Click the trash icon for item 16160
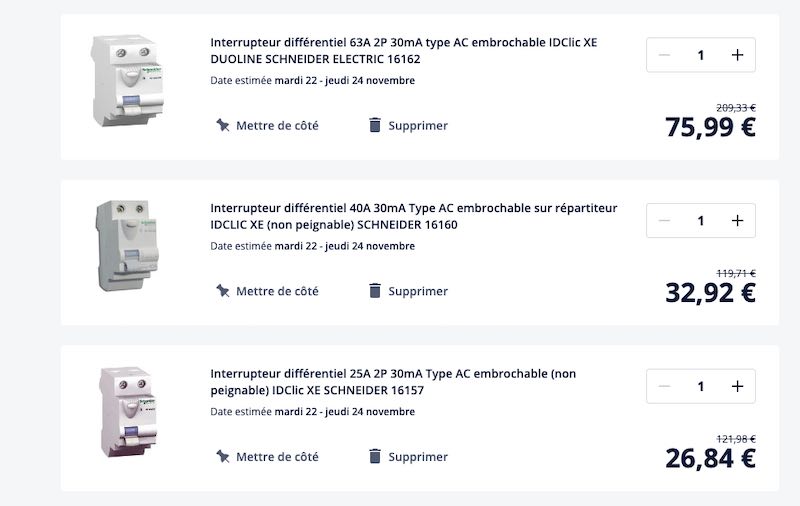 [375, 291]
